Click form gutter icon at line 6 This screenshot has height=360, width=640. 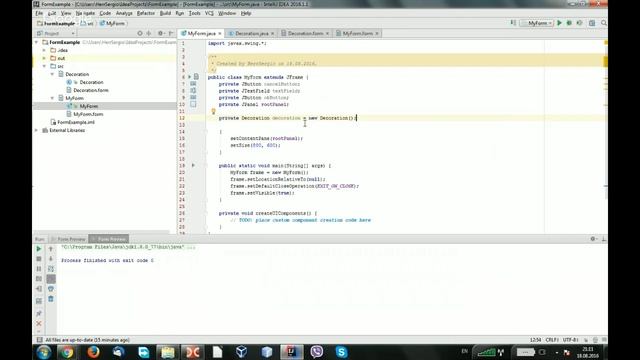(x=196, y=77)
